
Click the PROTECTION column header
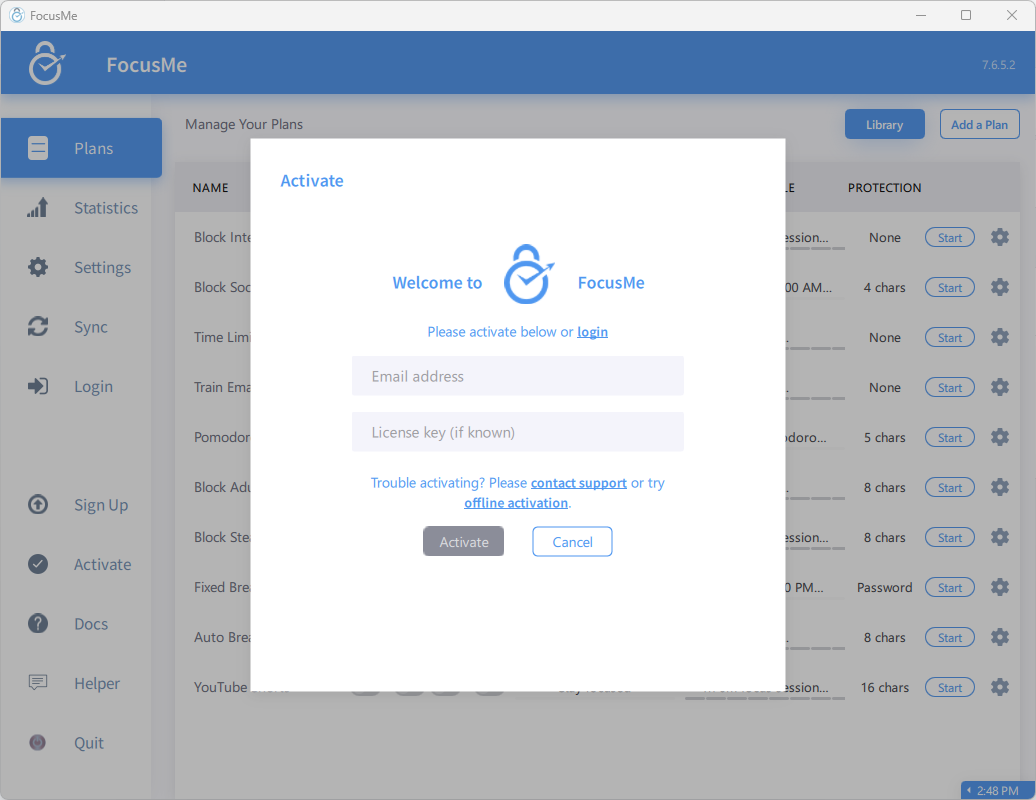884,188
